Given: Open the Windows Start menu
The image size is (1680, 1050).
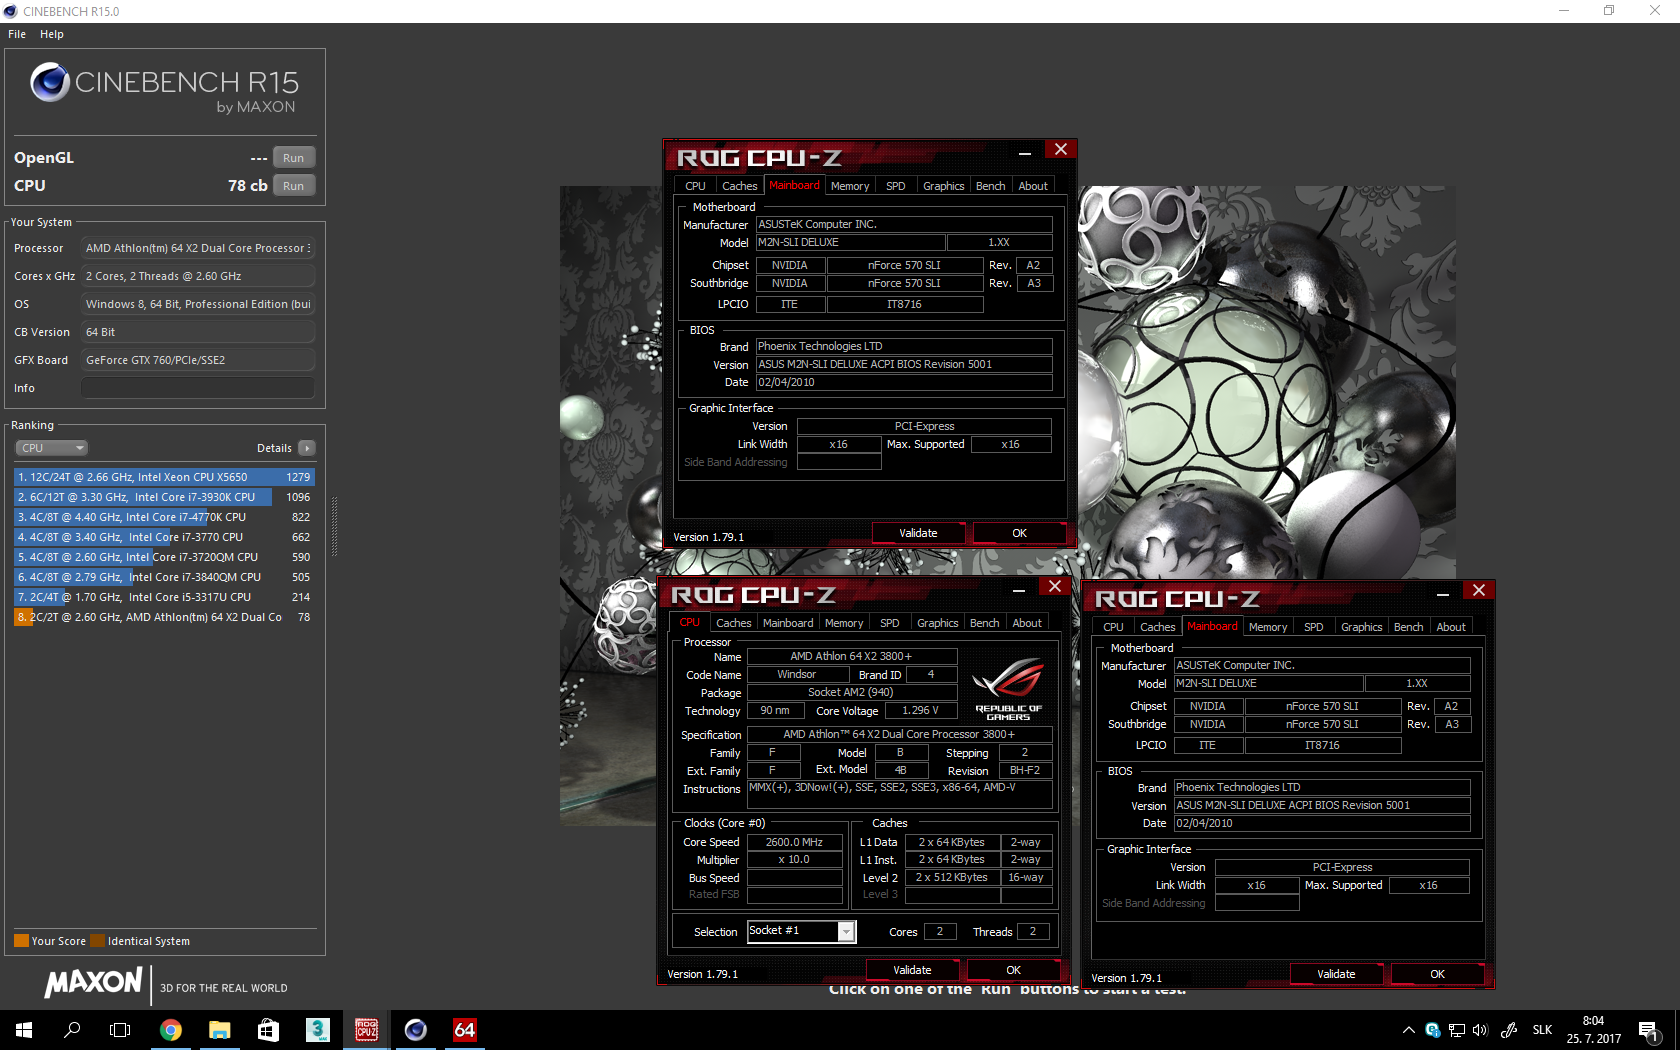Looking at the screenshot, I should tap(24, 1030).
